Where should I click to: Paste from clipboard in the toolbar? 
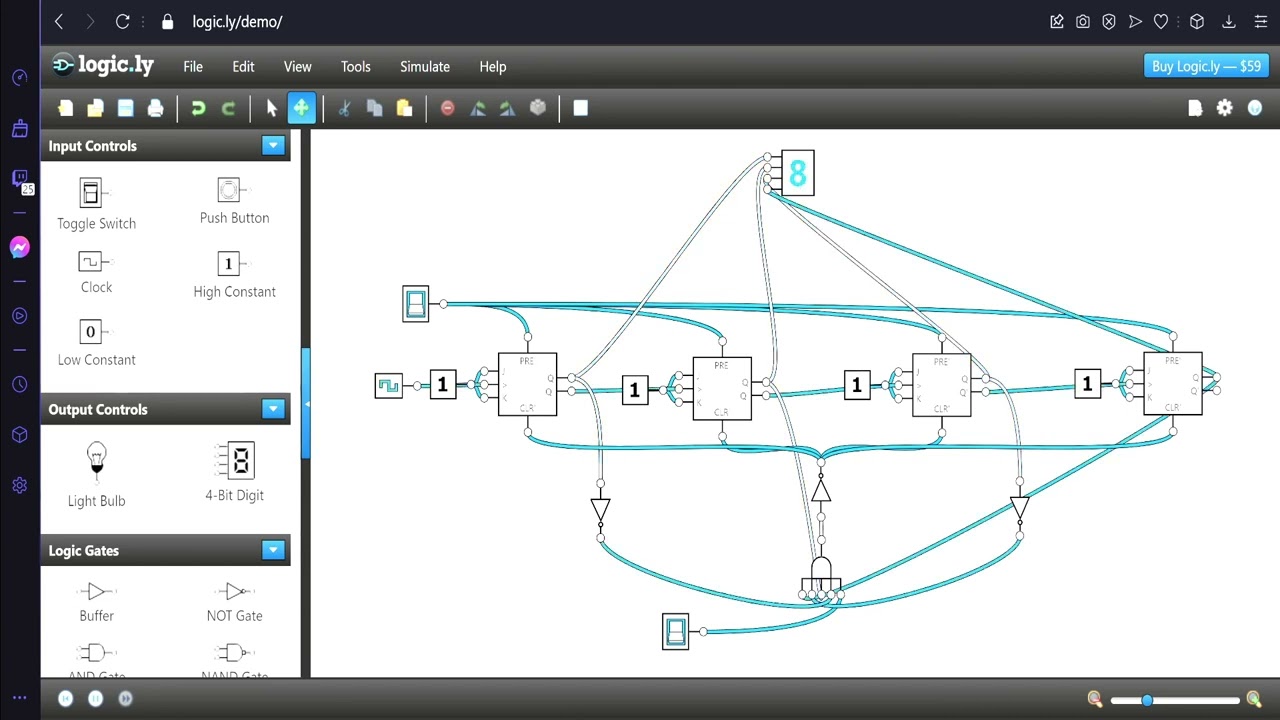tap(404, 108)
